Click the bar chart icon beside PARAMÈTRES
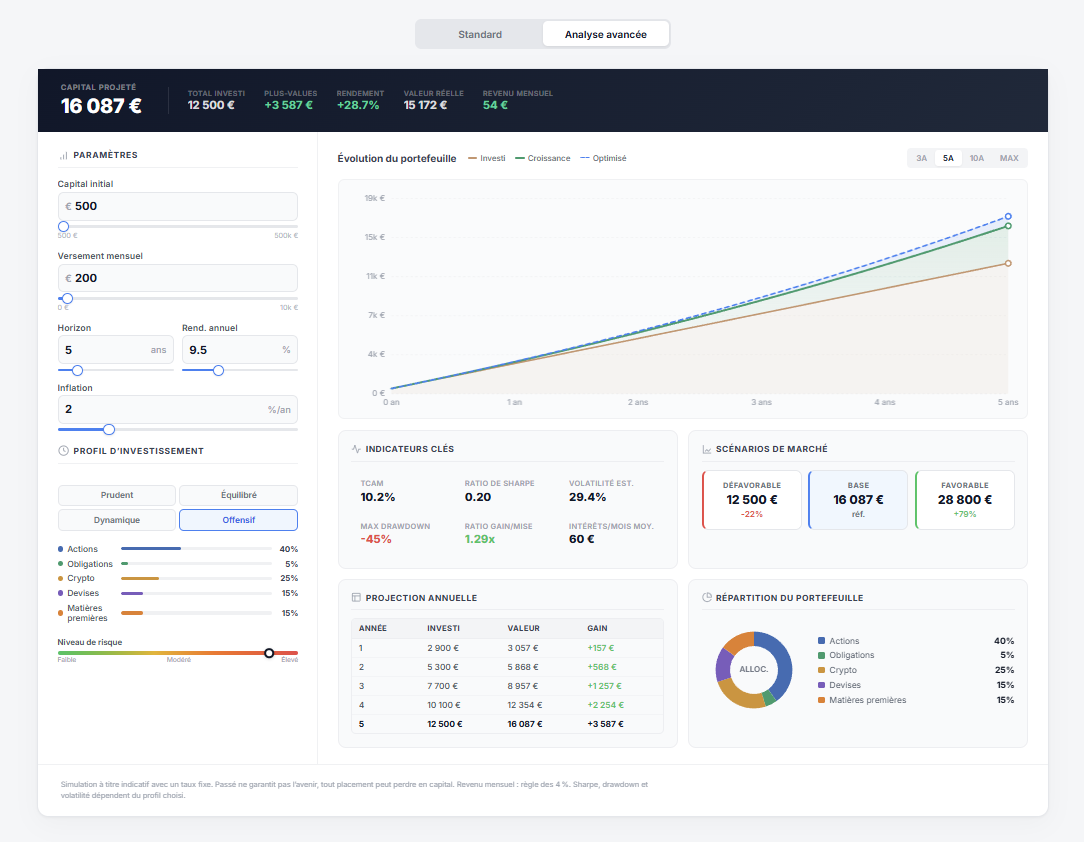Screen dimensions: 1084x842 coord(61,155)
